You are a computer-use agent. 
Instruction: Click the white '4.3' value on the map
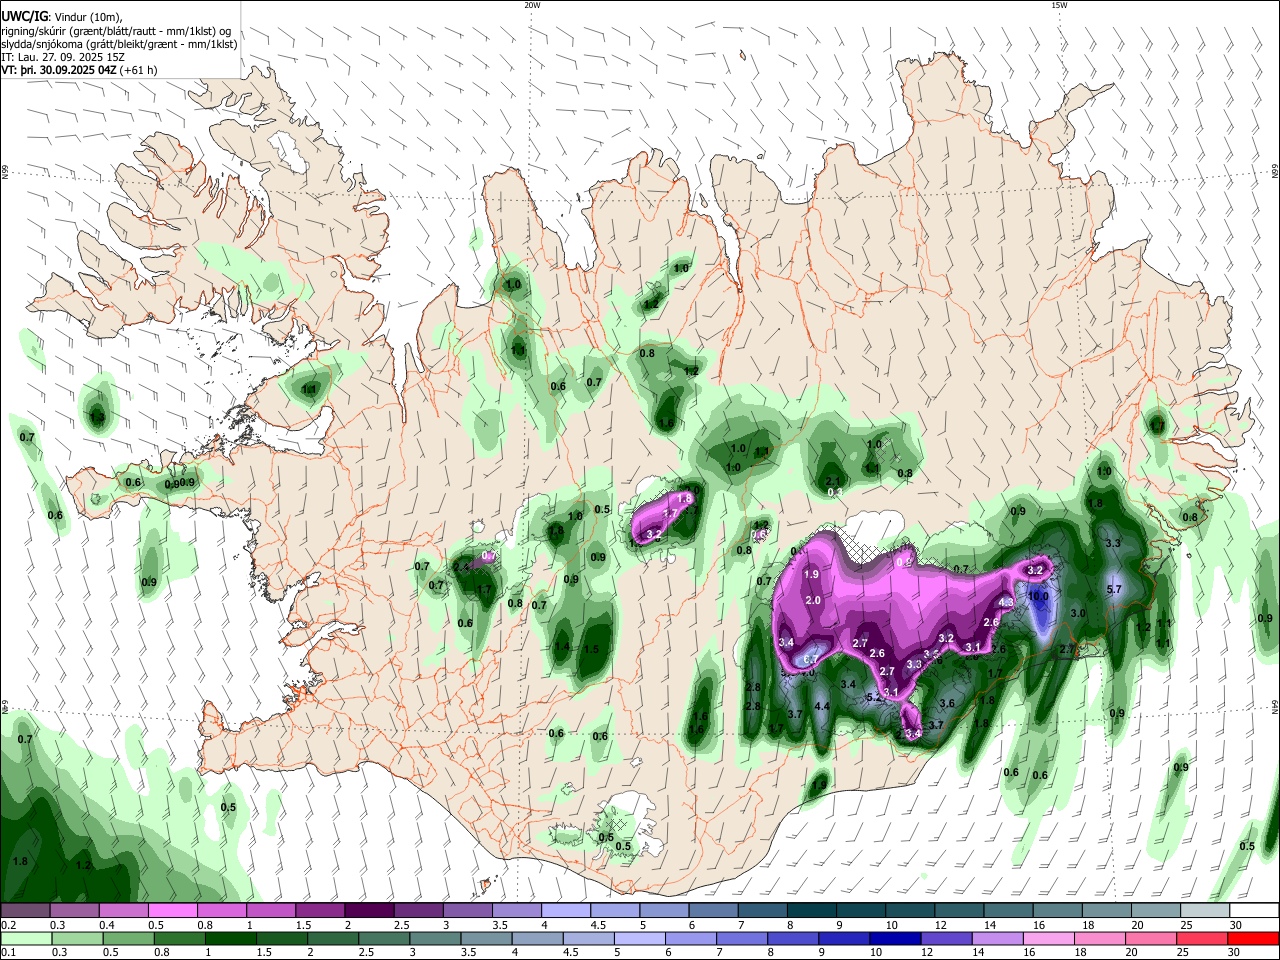pyautogui.click(x=1006, y=603)
